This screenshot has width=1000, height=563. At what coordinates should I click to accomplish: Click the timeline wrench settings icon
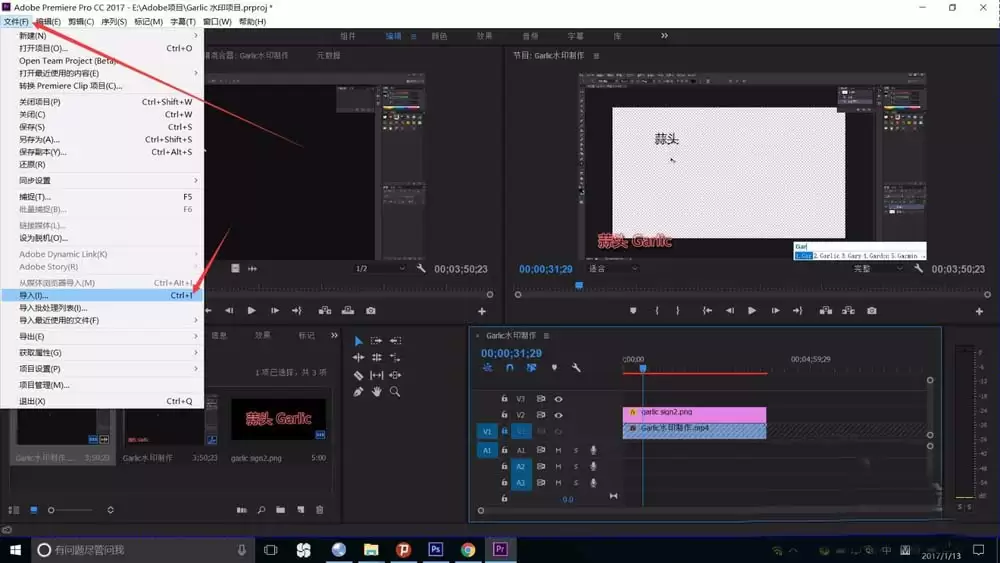[x=576, y=368]
